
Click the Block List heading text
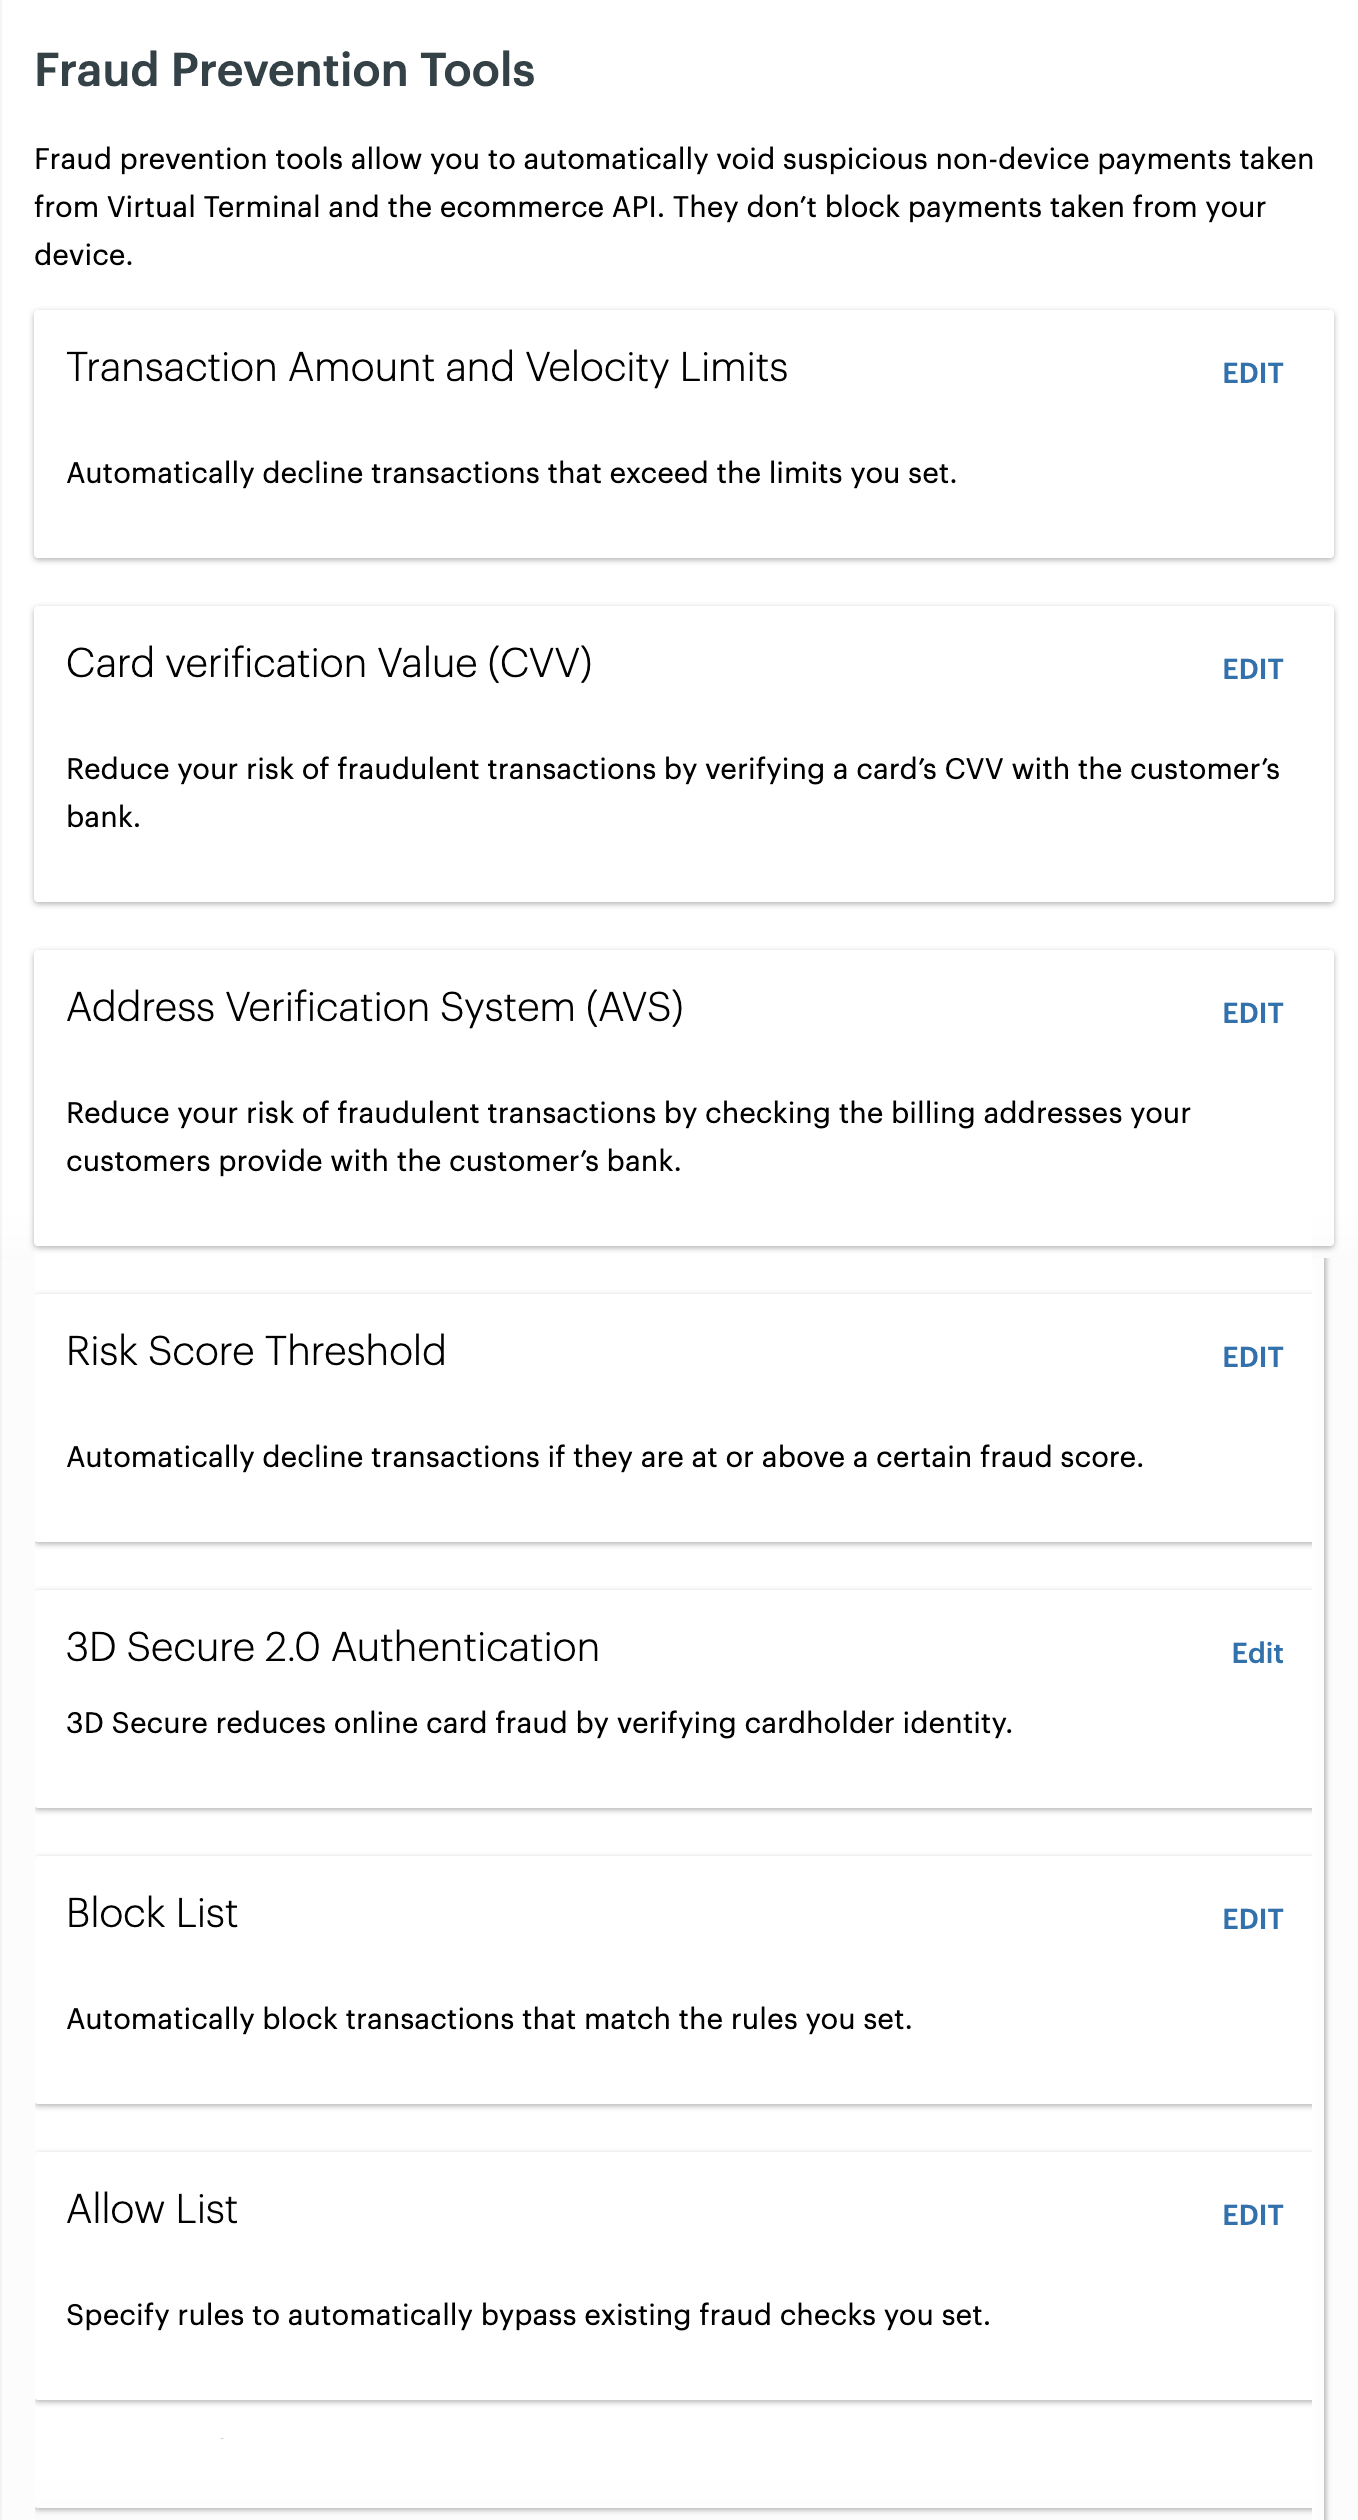152,1913
